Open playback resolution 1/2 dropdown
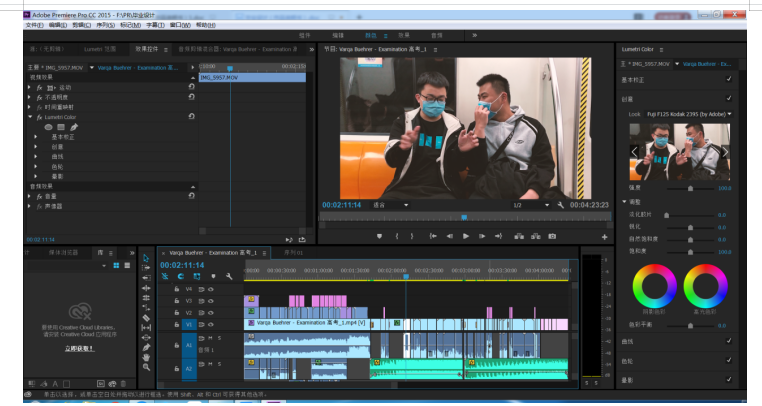This screenshot has height=406, width=762. [x=531, y=205]
